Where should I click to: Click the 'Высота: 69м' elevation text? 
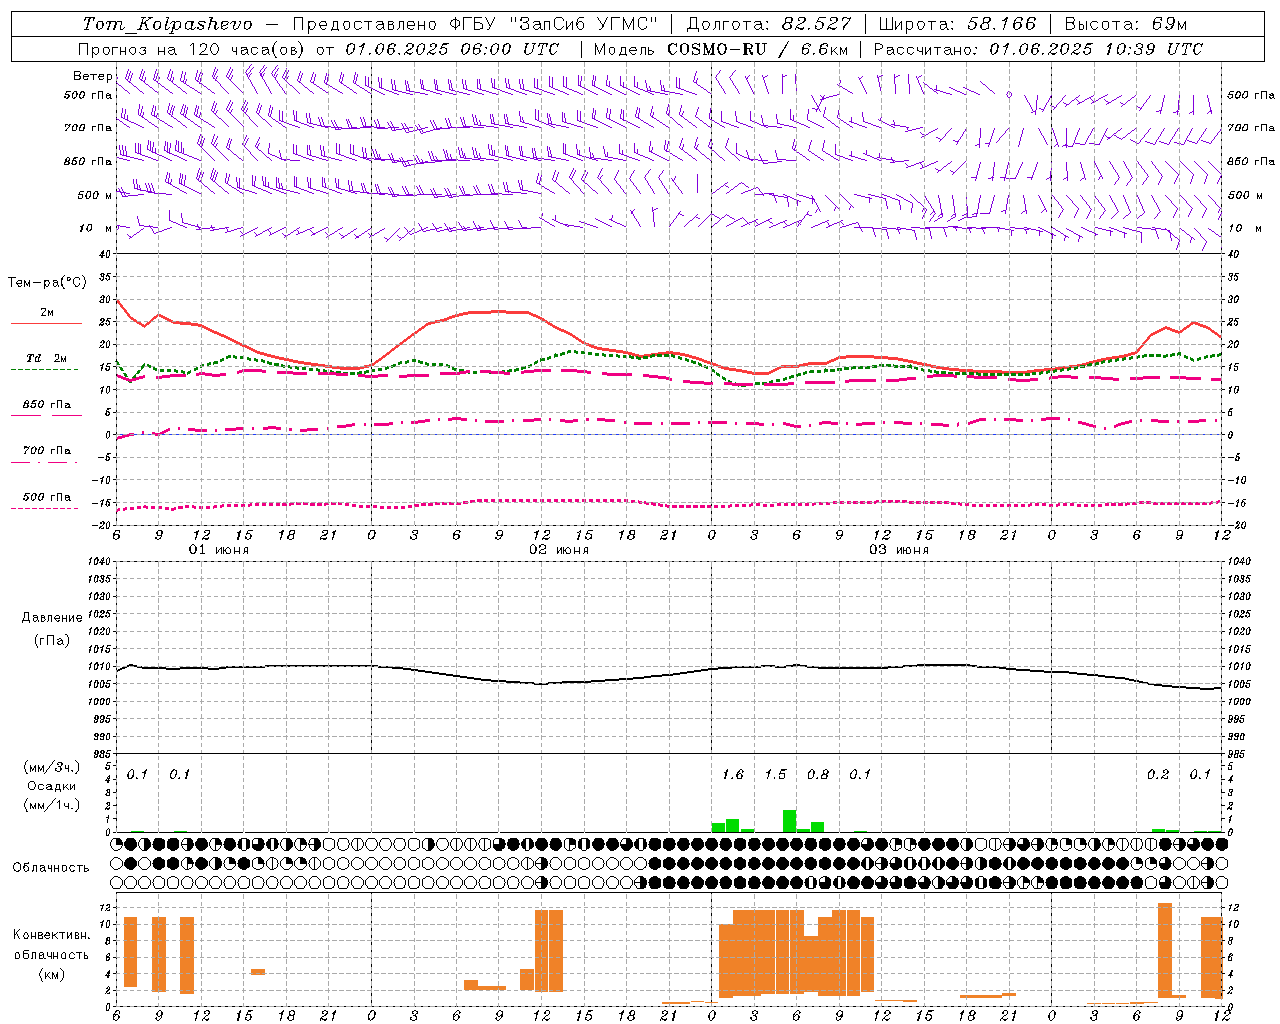coord(1126,24)
